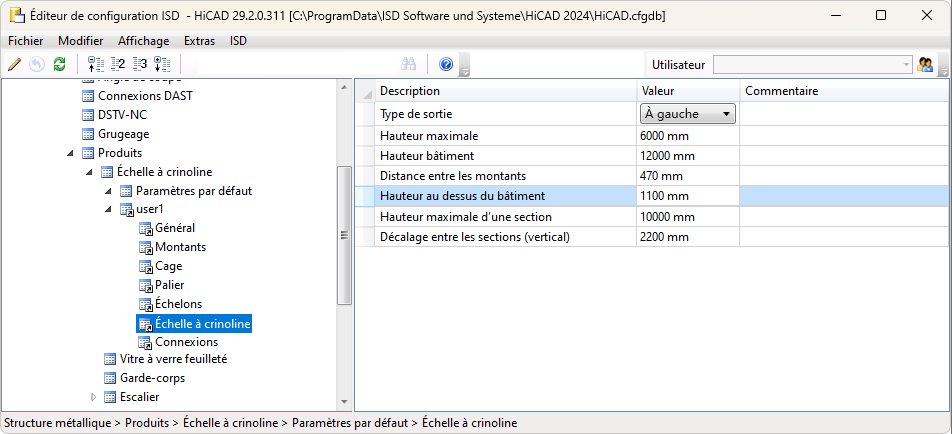Click the undo arrow toolbar icon
Viewport: 952px width, 434px height.
pos(37,64)
